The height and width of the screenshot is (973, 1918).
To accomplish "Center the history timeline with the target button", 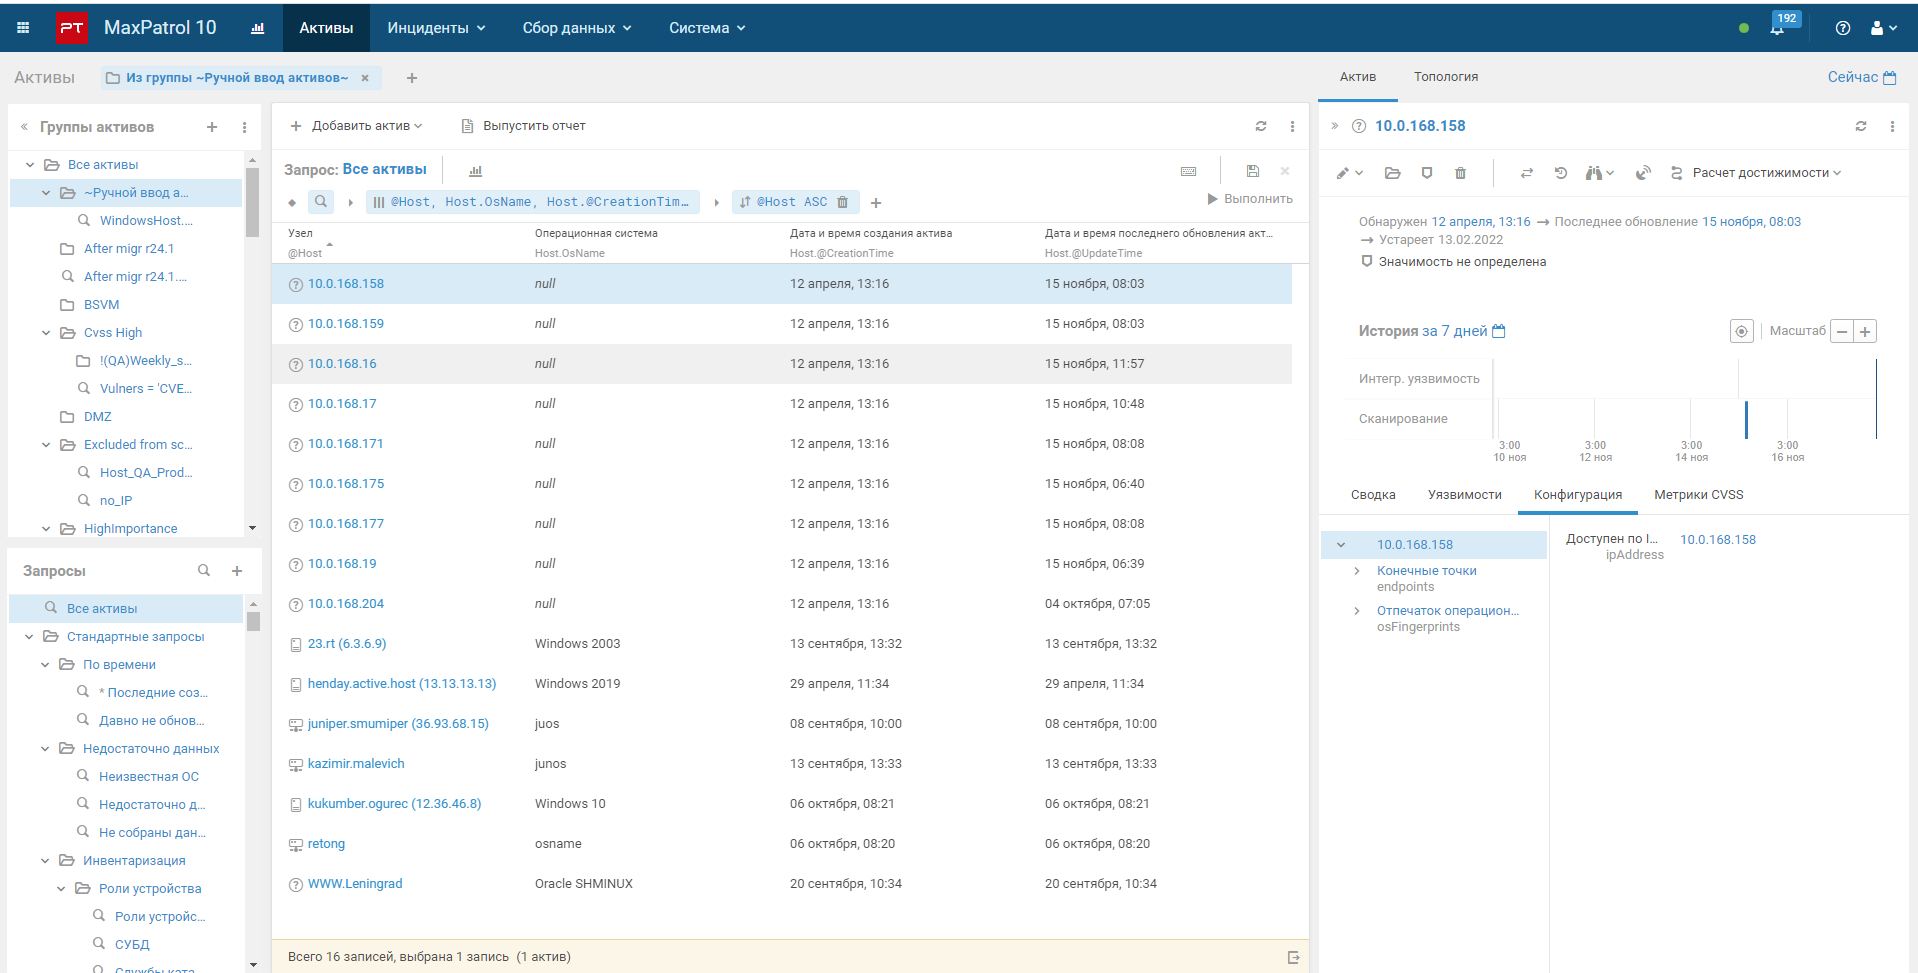I will tap(1741, 331).
